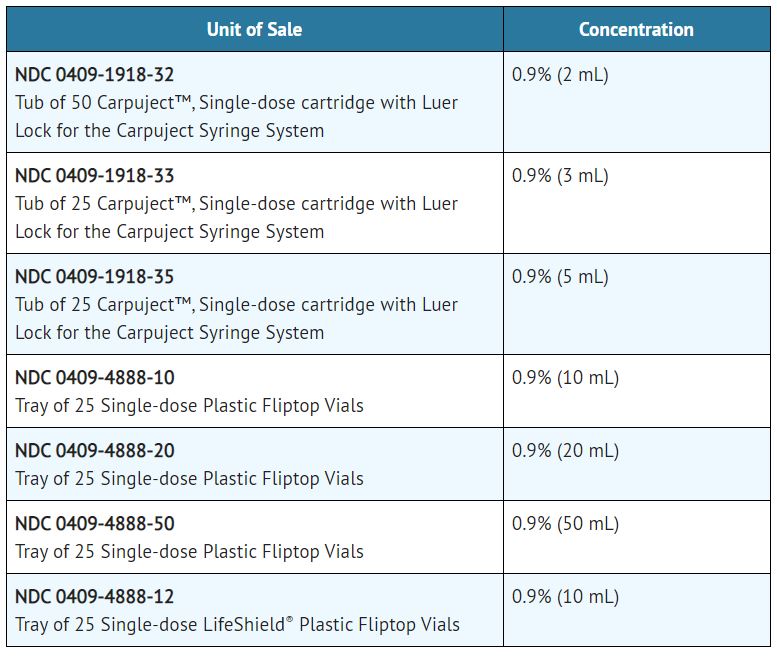Viewport: 777px width, 656px height.
Task: Select the NDC 0409-4888-12 code
Action: (94, 597)
